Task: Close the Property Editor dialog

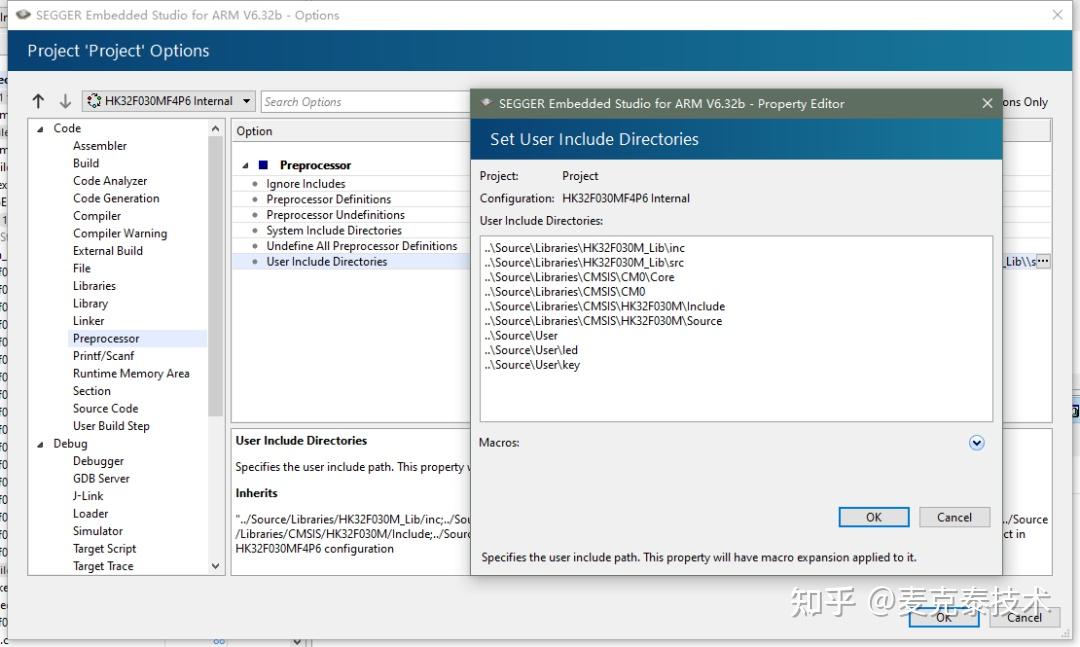Action: [987, 103]
